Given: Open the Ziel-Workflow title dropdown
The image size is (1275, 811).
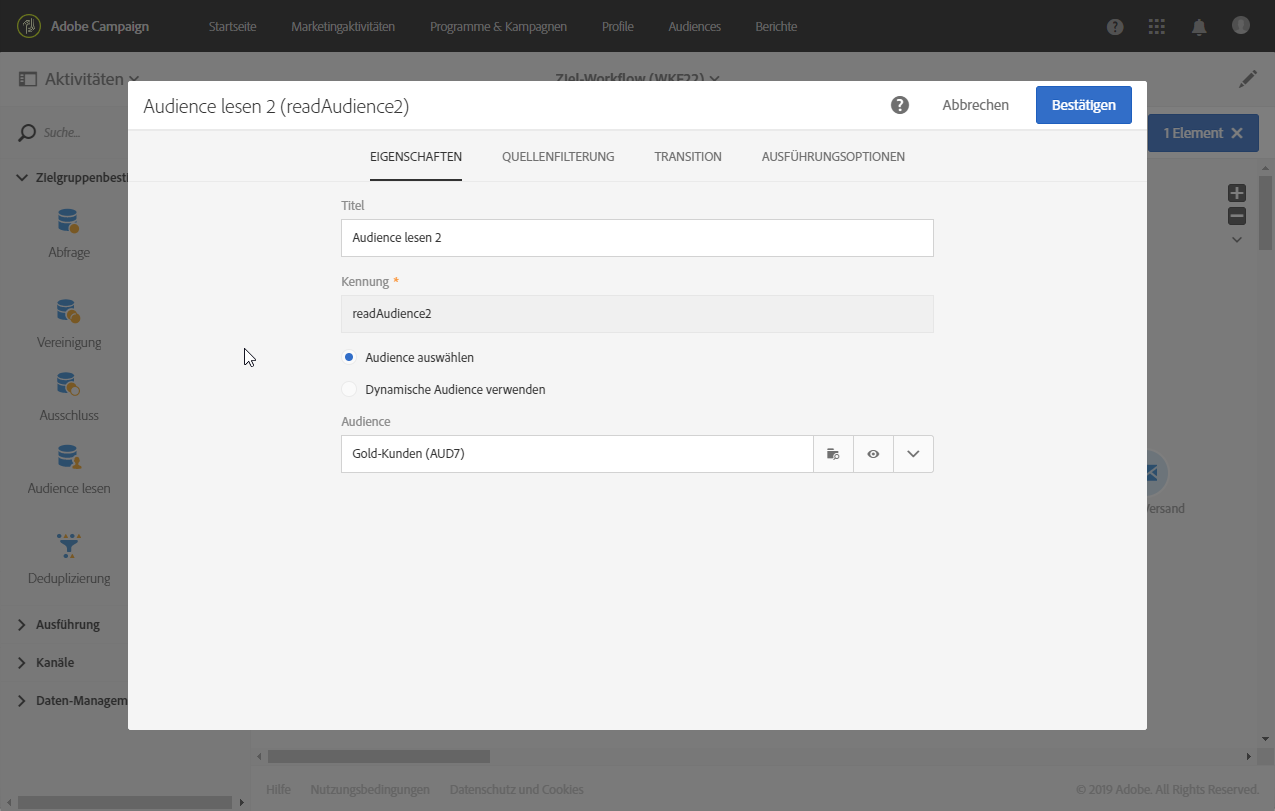Looking at the screenshot, I should click(x=714, y=78).
